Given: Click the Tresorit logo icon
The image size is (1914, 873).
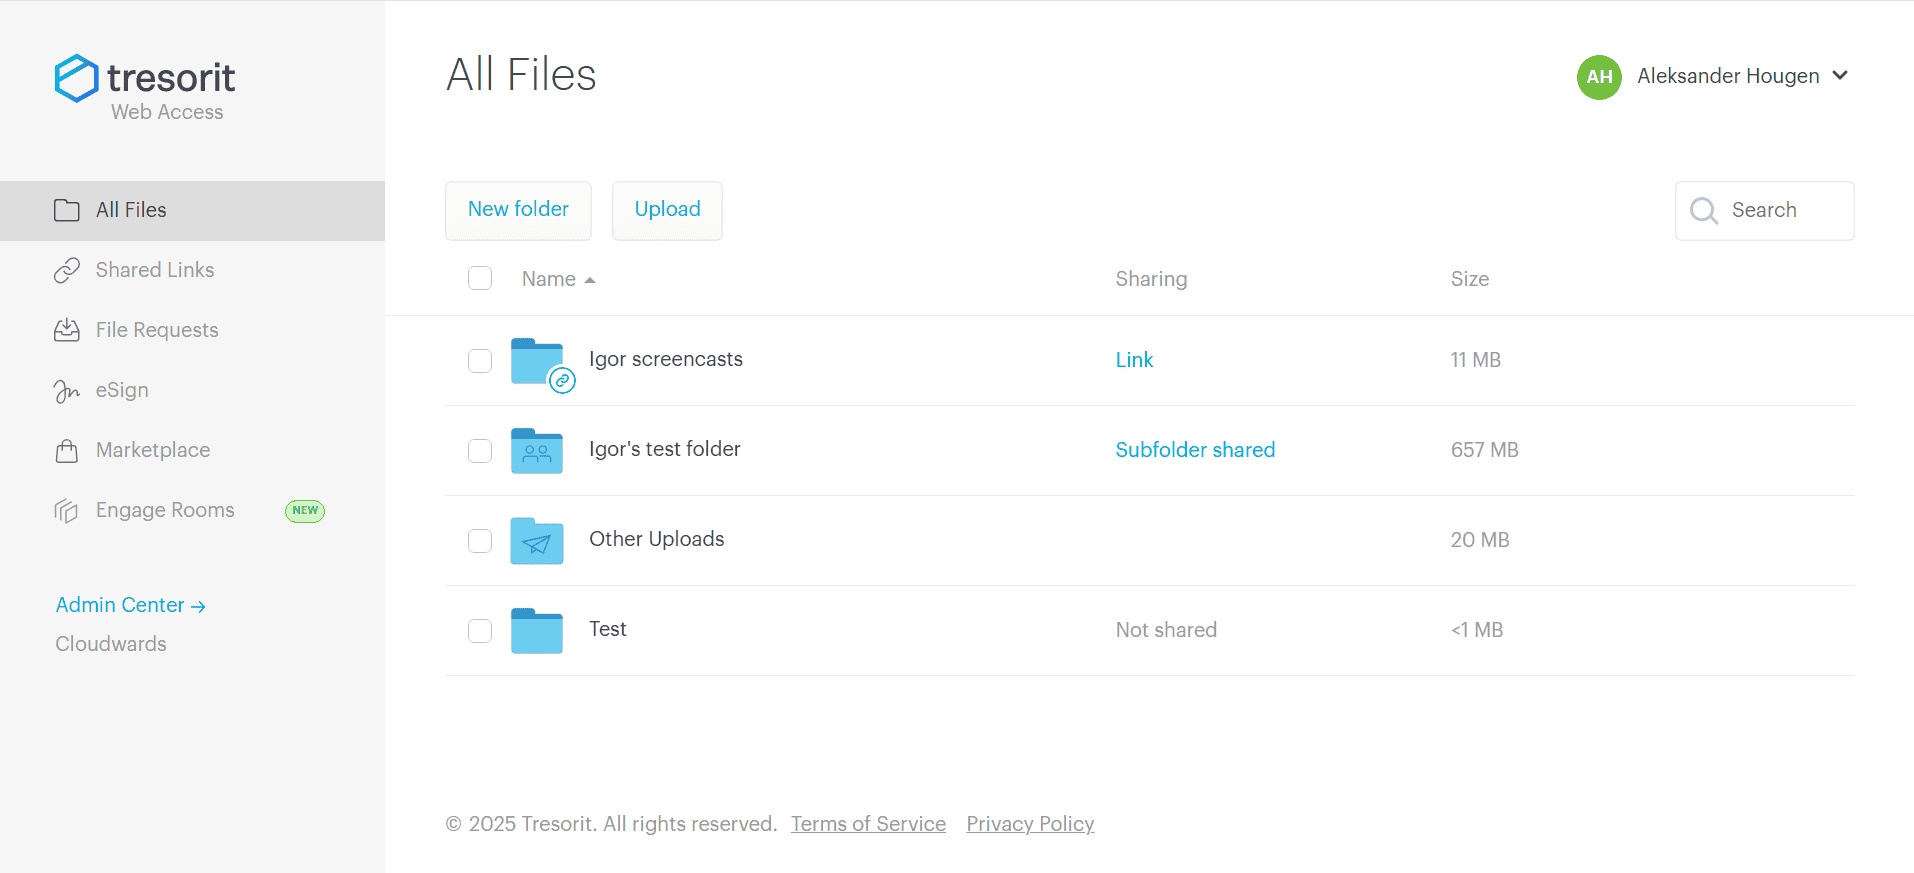Looking at the screenshot, I should (x=76, y=78).
